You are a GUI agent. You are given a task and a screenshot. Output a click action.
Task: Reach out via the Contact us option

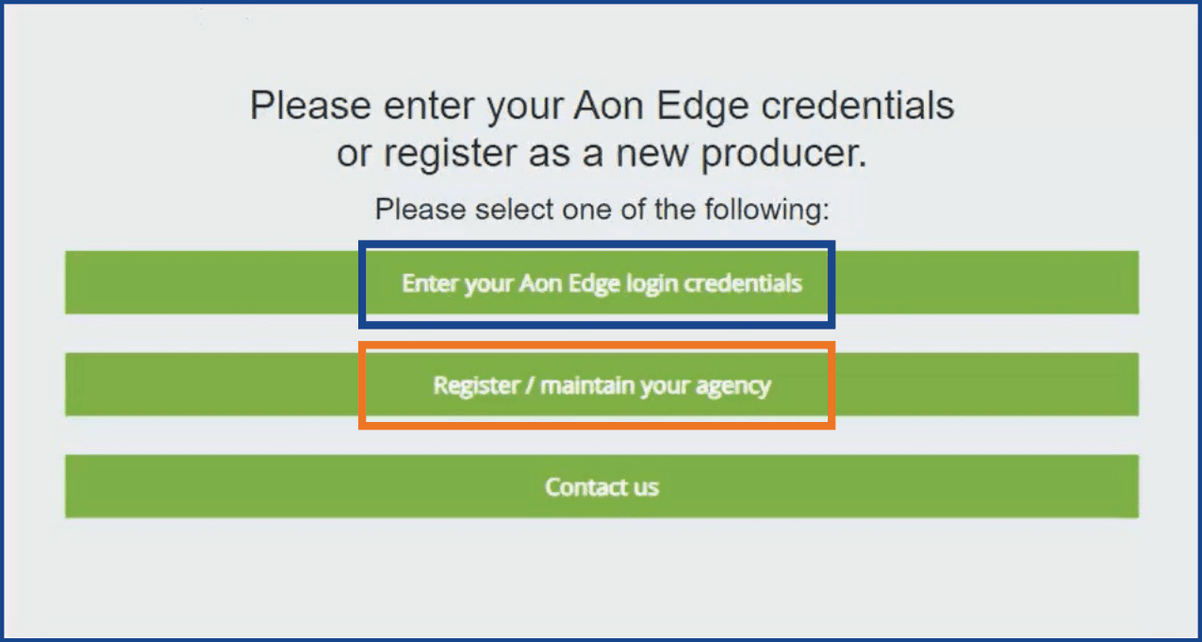[600, 487]
